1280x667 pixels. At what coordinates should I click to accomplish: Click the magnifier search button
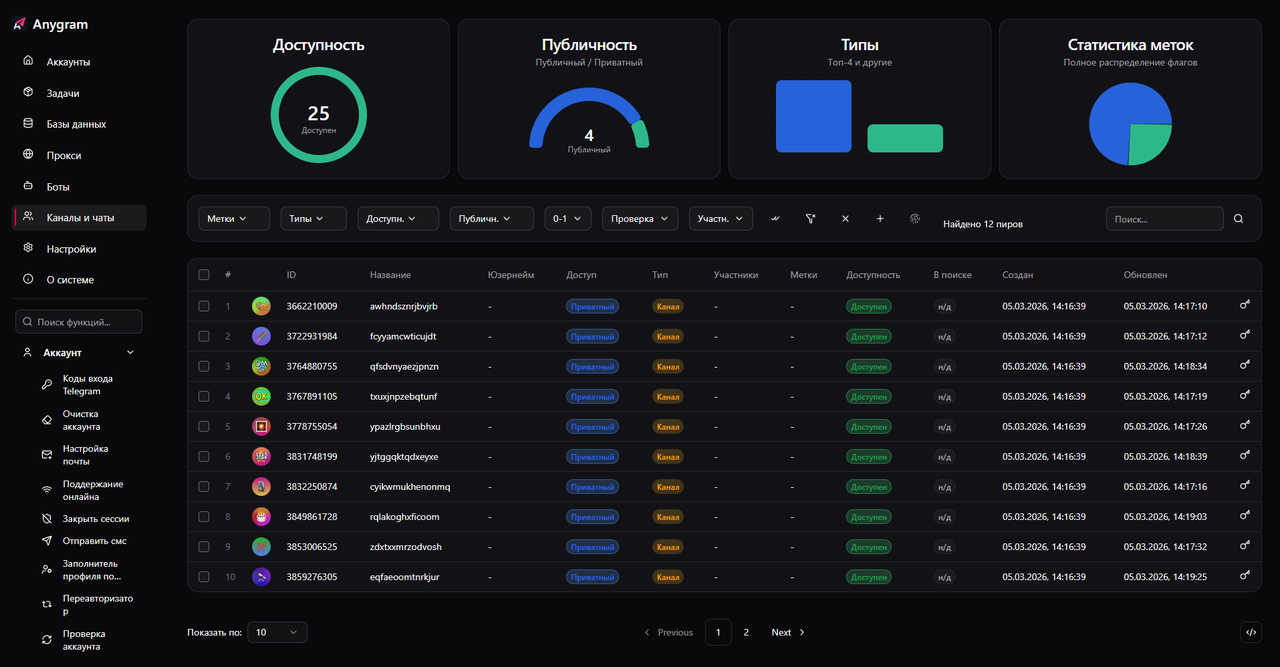[1239, 219]
